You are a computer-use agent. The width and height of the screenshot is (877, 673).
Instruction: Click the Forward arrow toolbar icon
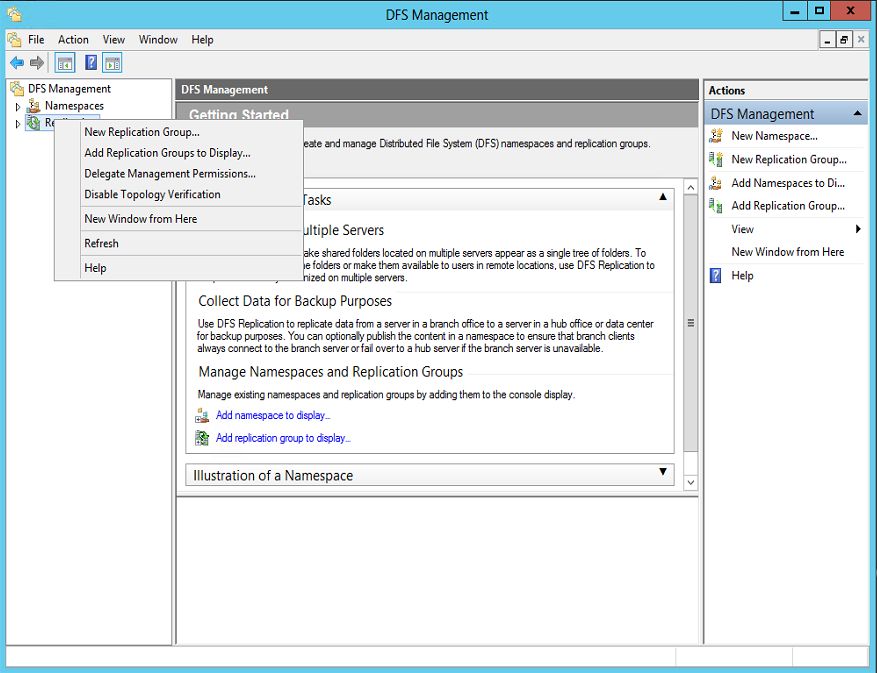click(37, 63)
